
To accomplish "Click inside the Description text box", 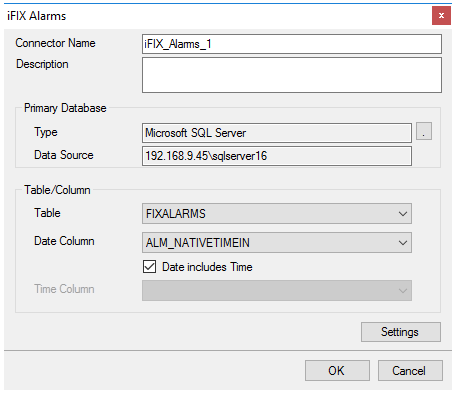I will point(292,75).
